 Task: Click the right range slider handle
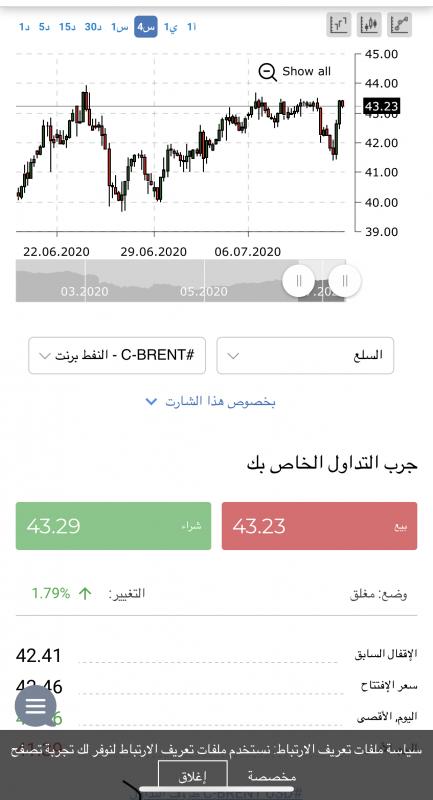pos(345,281)
